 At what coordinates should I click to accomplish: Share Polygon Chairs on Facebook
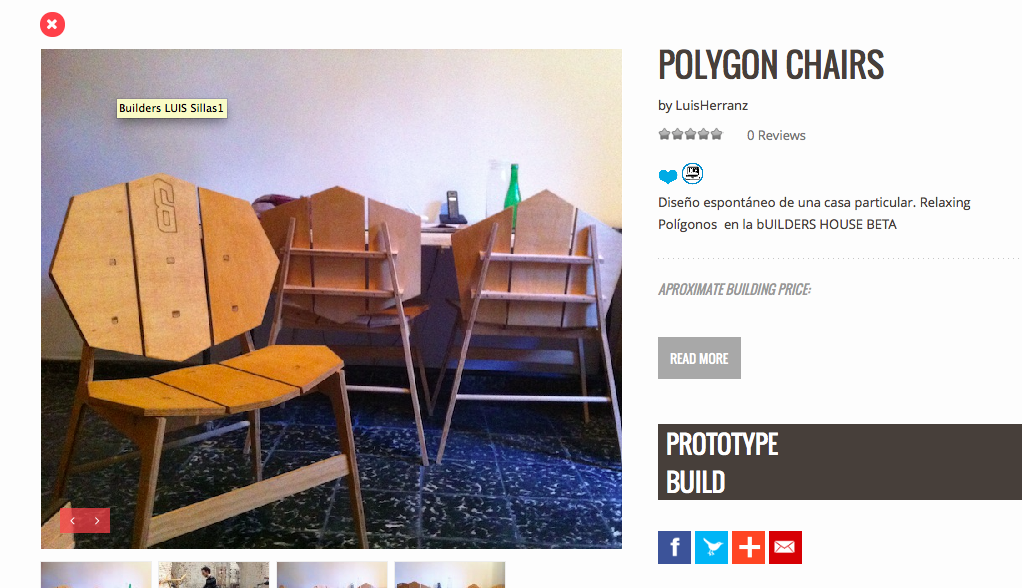click(x=674, y=548)
